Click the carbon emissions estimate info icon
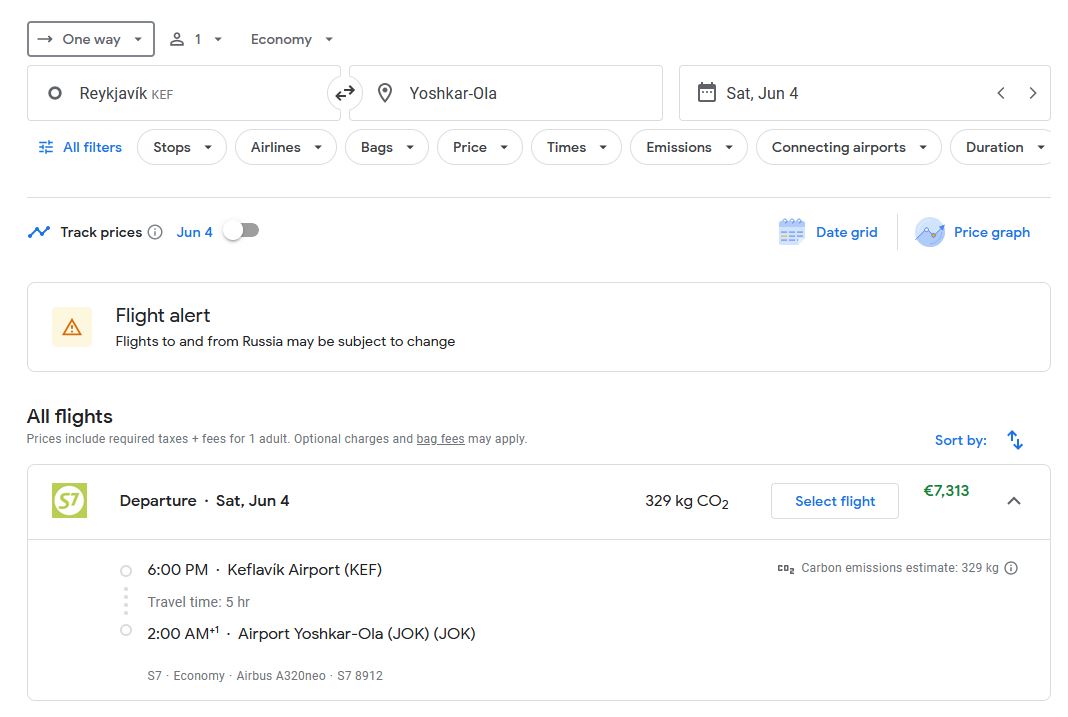The height and width of the screenshot is (717, 1068). pos(1011,568)
